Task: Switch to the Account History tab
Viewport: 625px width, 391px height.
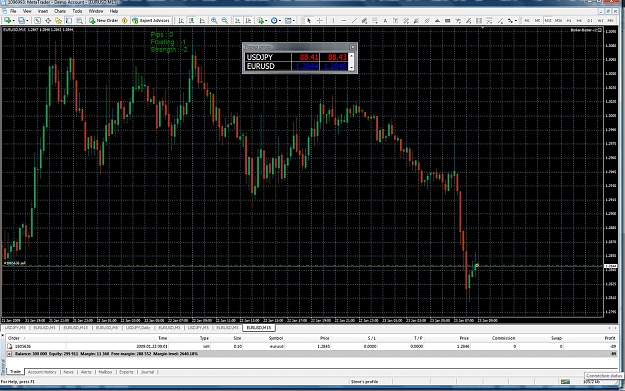Action: point(42,372)
